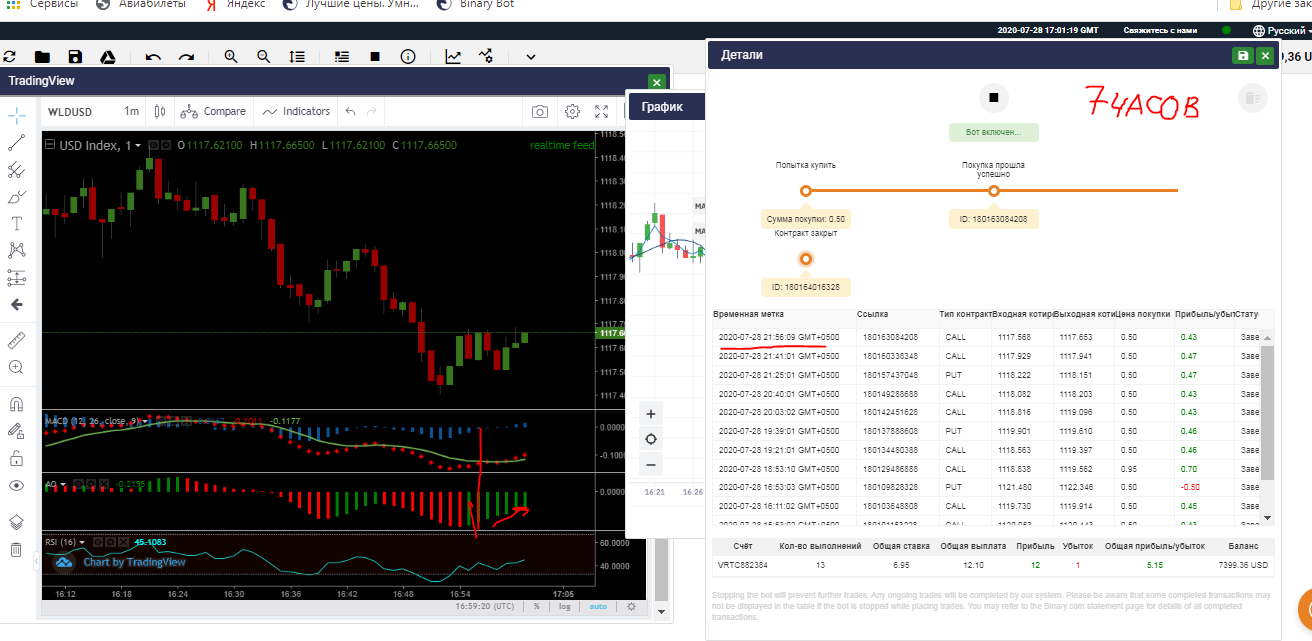Screen dimensions: 1312x641
Task: Click the График panel zoom-in plus button
Action: pos(651,414)
